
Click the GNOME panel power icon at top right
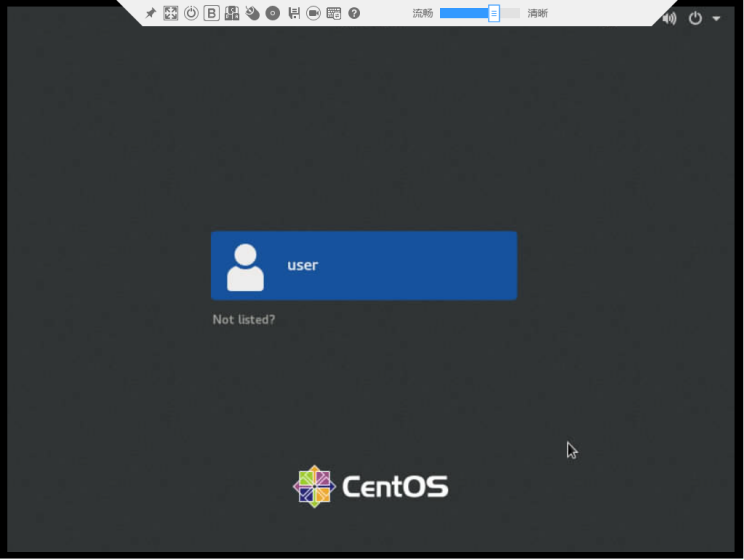click(x=695, y=18)
